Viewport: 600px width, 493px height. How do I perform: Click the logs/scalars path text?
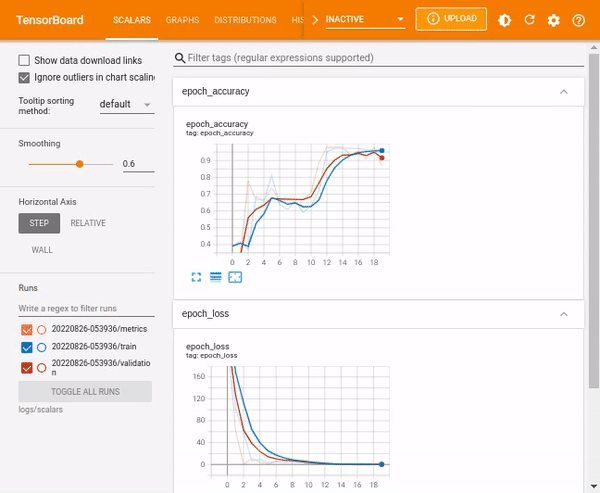click(x=41, y=410)
